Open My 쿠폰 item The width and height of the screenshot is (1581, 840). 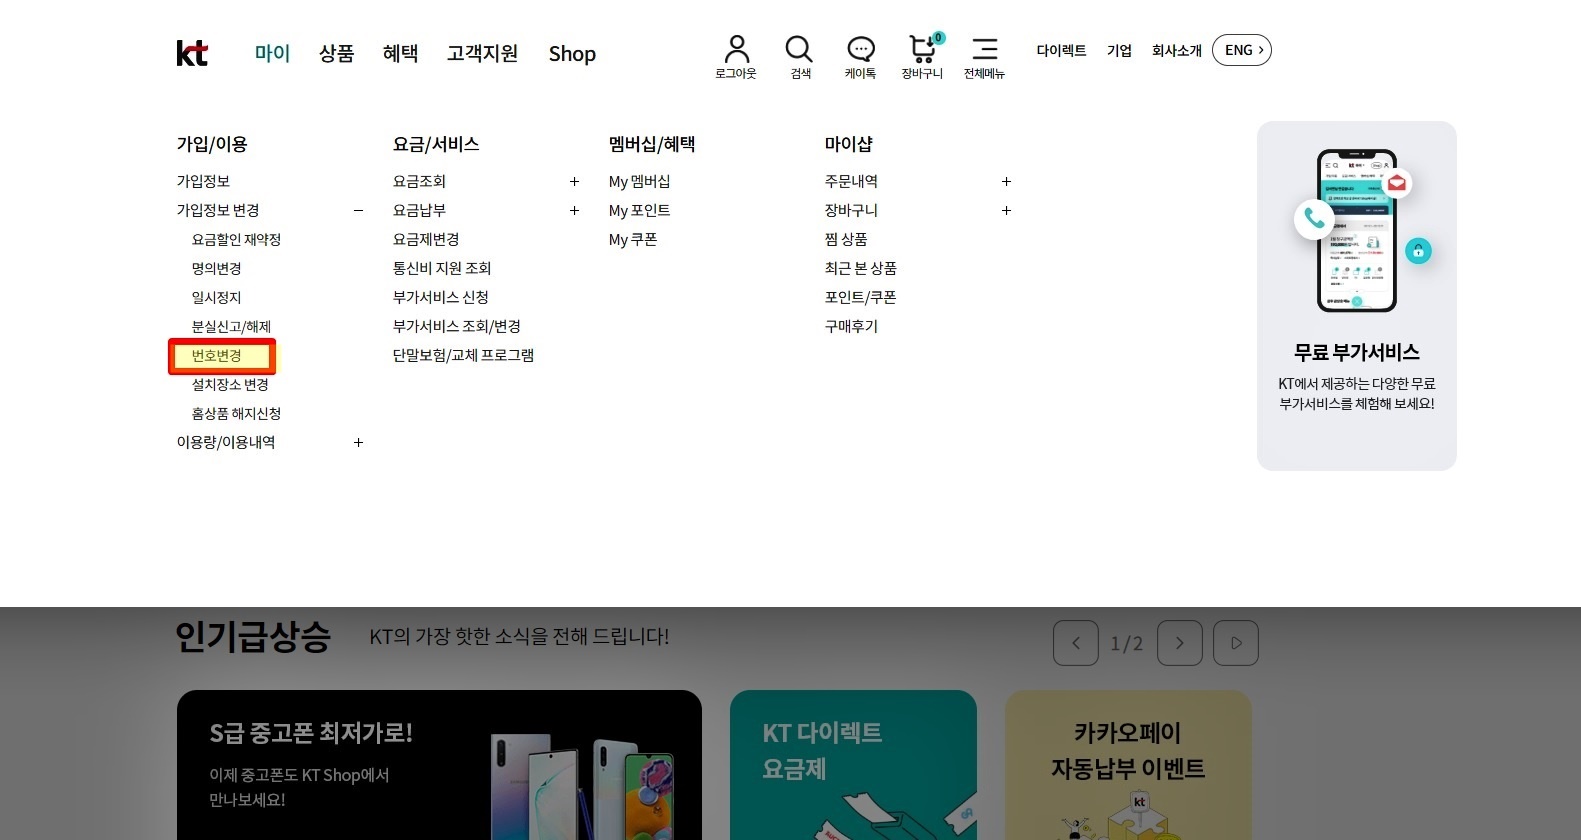[x=633, y=239]
